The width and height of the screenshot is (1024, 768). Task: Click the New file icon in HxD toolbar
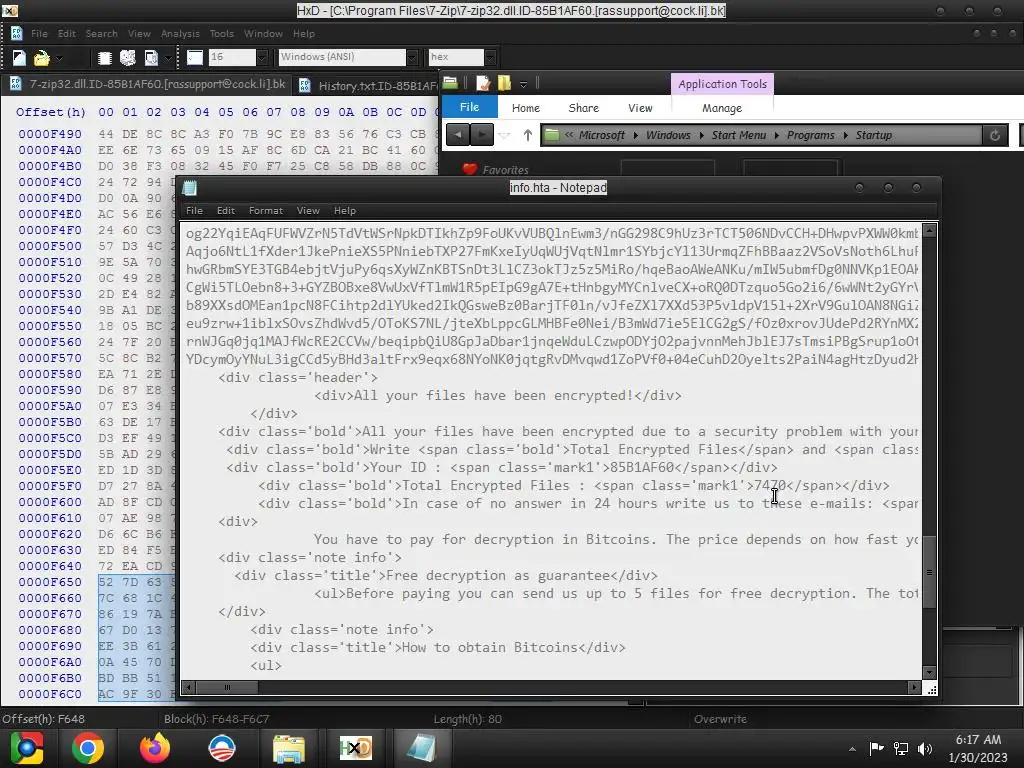(19, 58)
